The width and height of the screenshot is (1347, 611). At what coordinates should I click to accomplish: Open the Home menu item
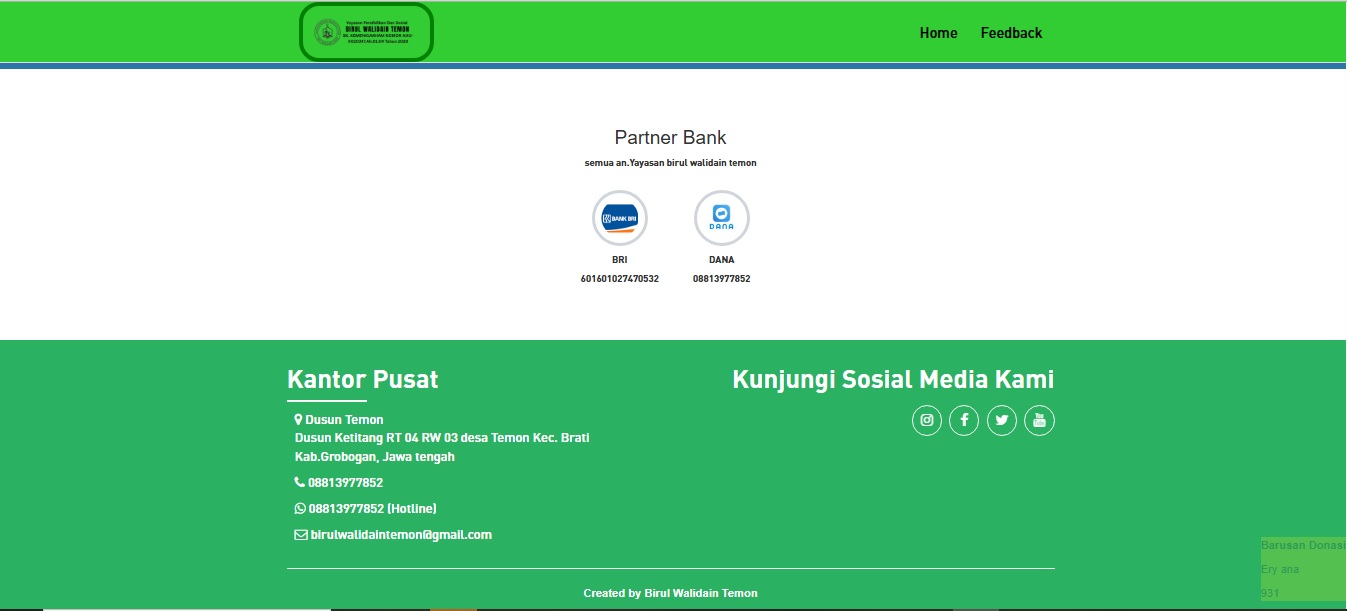point(938,33)
